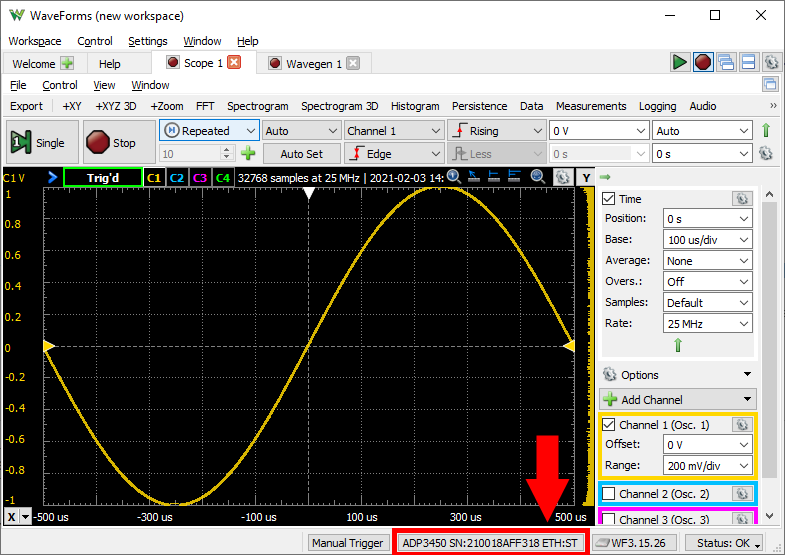Open the Settings menu

click(x=148, y=41)
